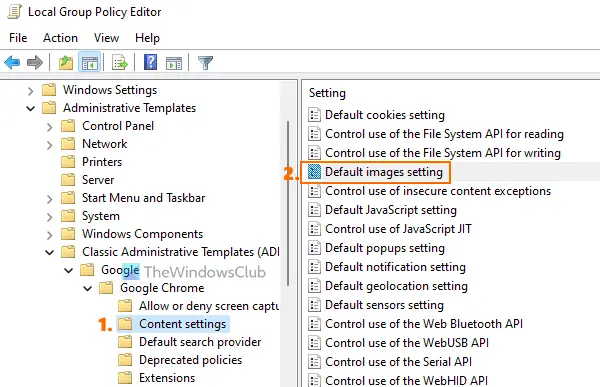
Task: Select the Default JavaScript setting policy
Action: pyautogui.click(x=391, y=210)
